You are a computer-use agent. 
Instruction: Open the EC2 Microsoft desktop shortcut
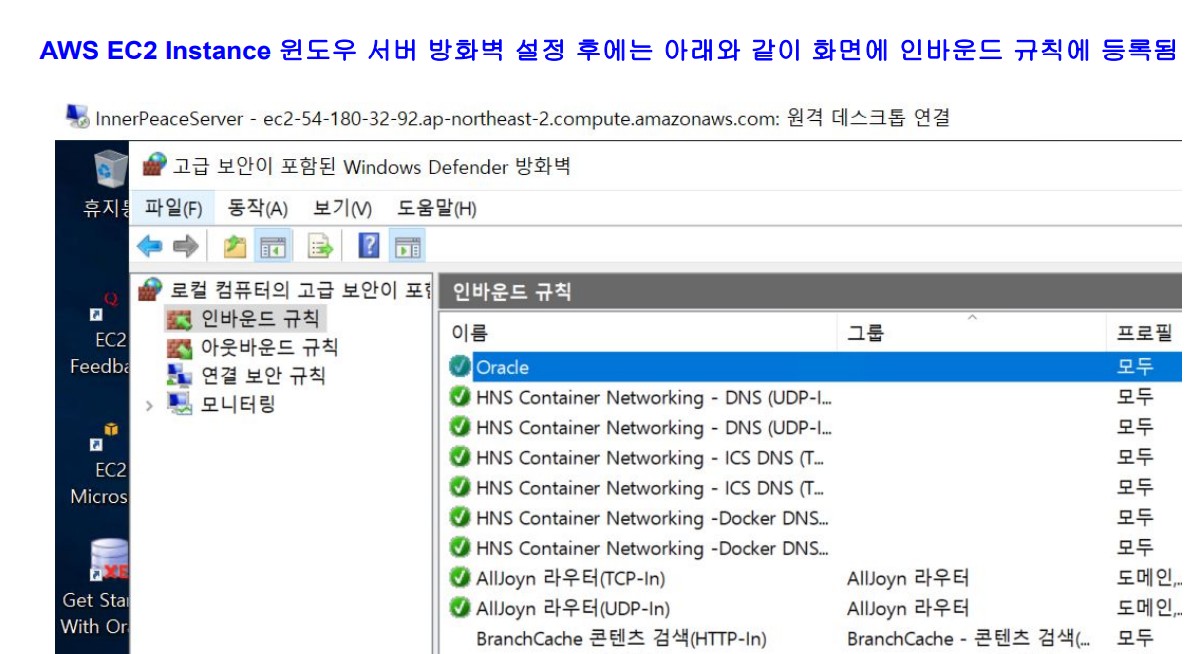[x=99, y=464]
